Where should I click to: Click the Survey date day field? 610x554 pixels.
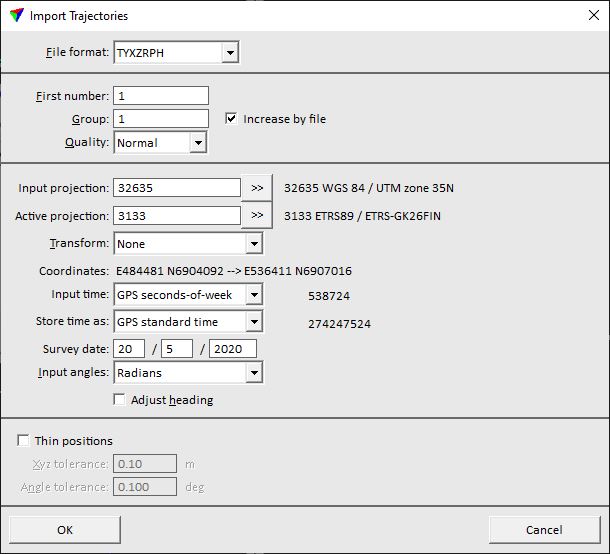(129, 349)
